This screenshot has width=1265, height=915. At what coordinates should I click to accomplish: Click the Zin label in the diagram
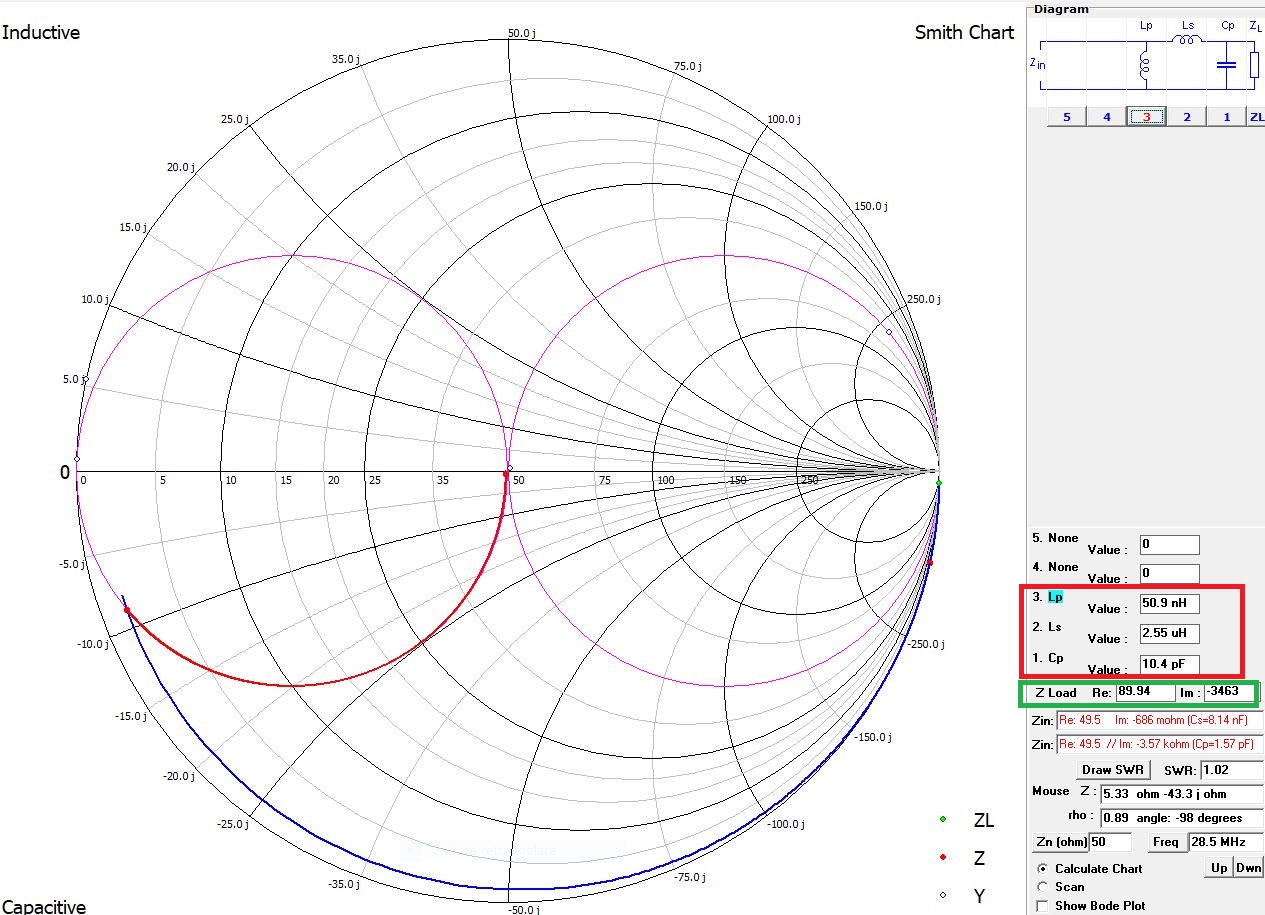(1037, 63)
